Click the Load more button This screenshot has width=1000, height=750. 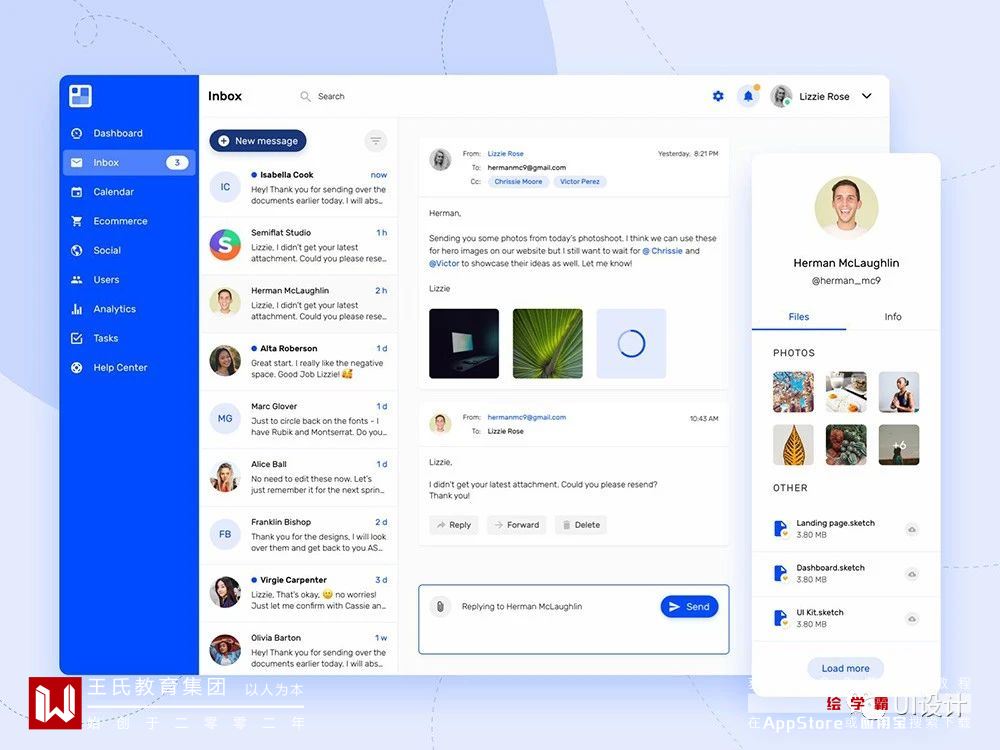click(846, 668)
